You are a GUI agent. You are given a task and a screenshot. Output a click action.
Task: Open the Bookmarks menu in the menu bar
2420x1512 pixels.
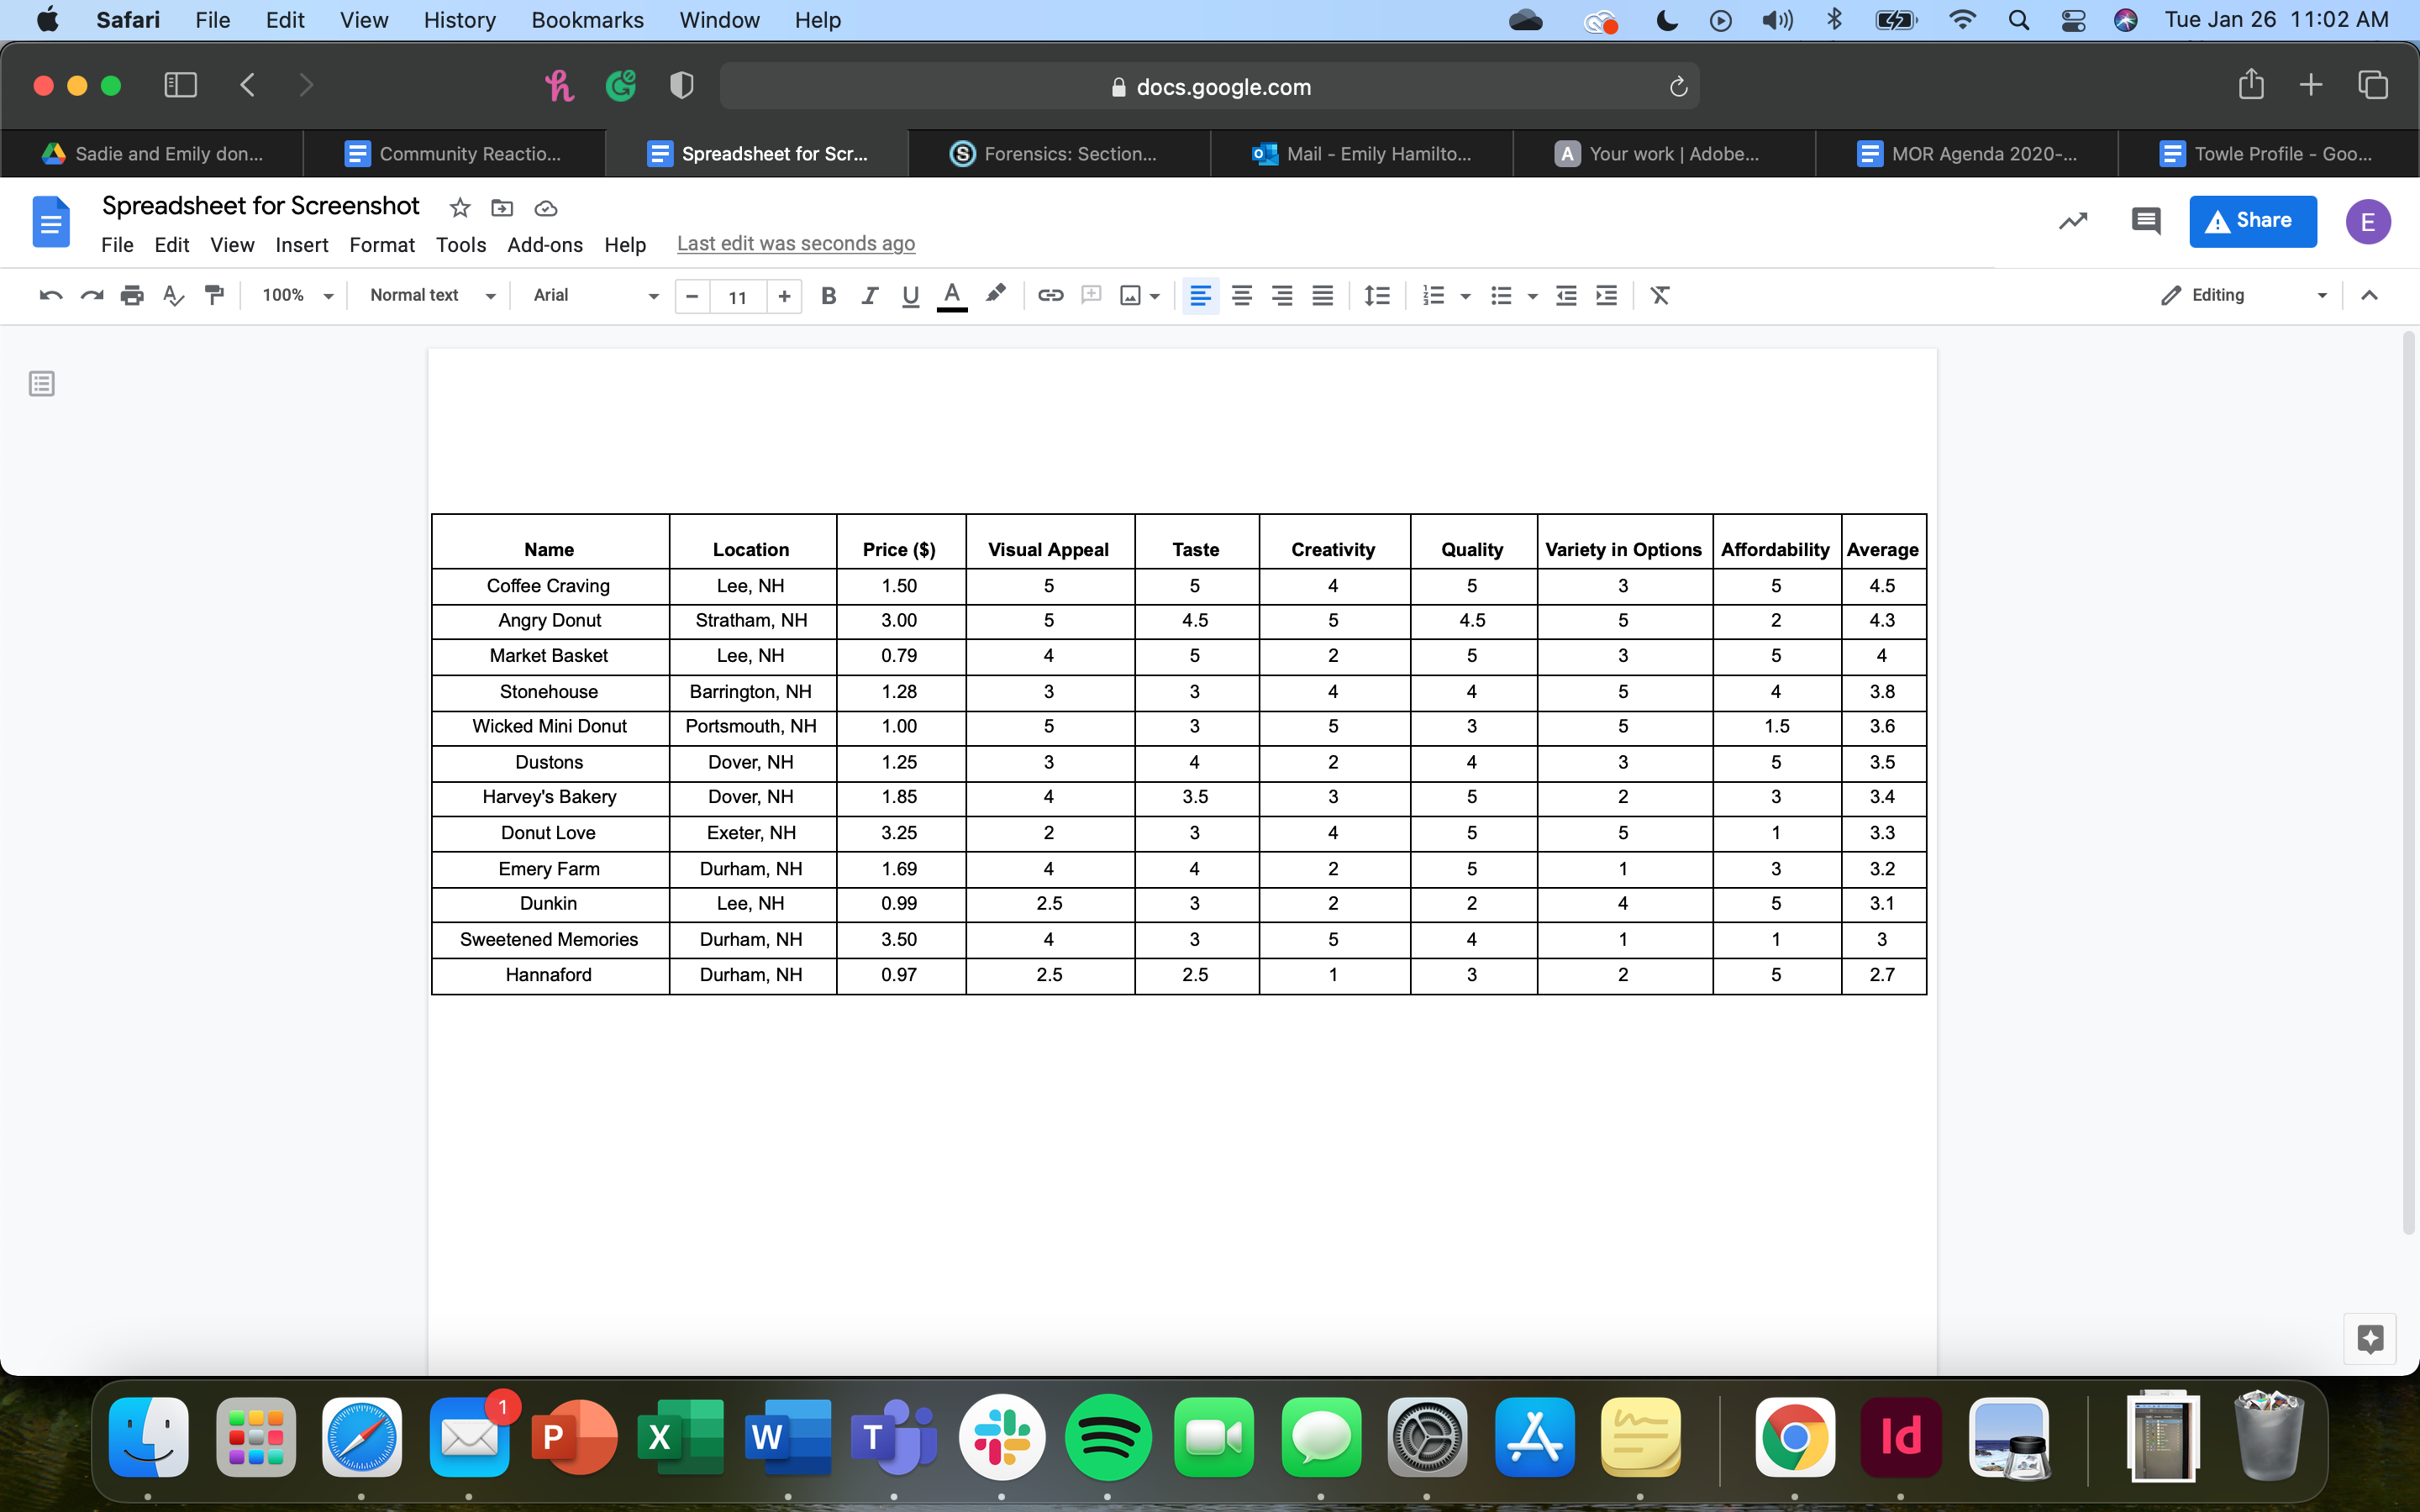(588, 20)
